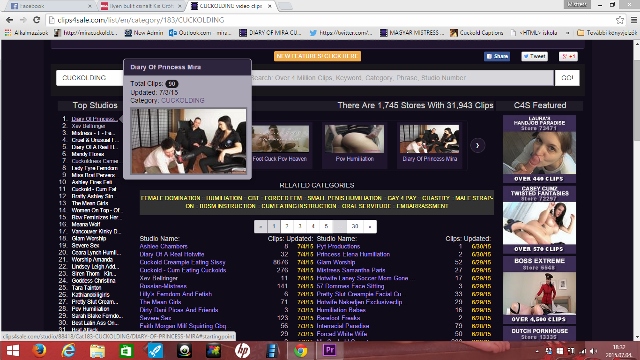This screenshot has width=640, height=360.
Task: Open the Chrome menu hamburger icon
Action: click(x=633, y=20)
